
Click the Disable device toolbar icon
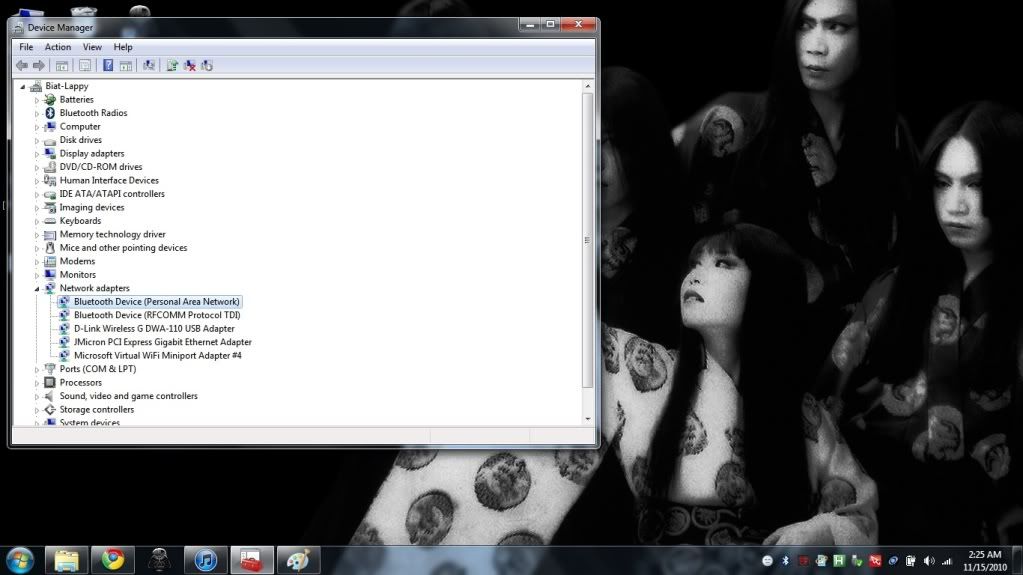pyautogui.click(x=206, y=66)
